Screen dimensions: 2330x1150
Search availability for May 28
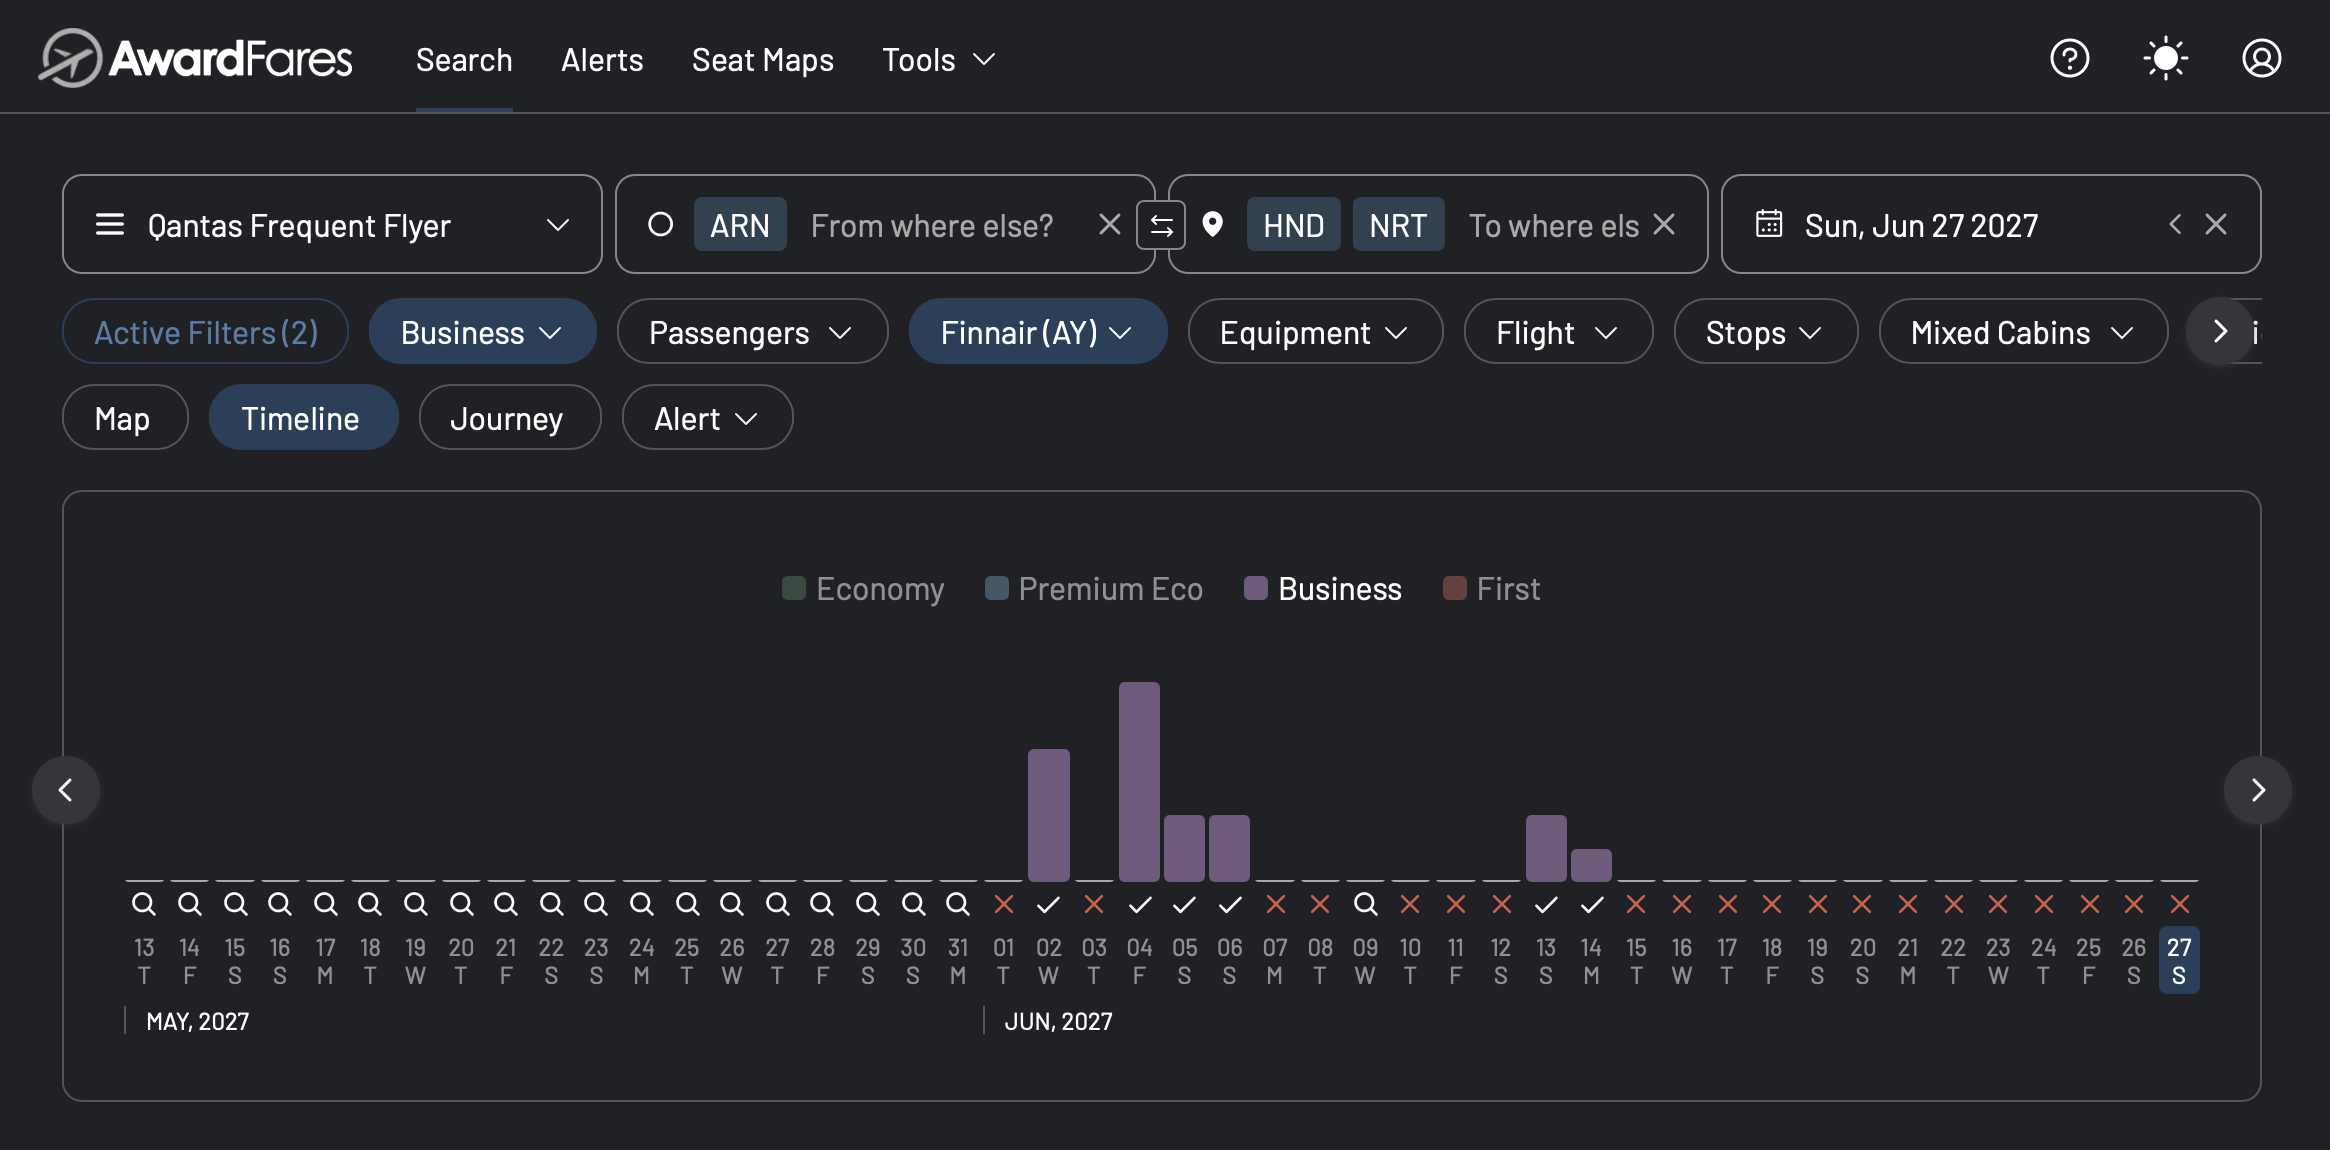822,904
